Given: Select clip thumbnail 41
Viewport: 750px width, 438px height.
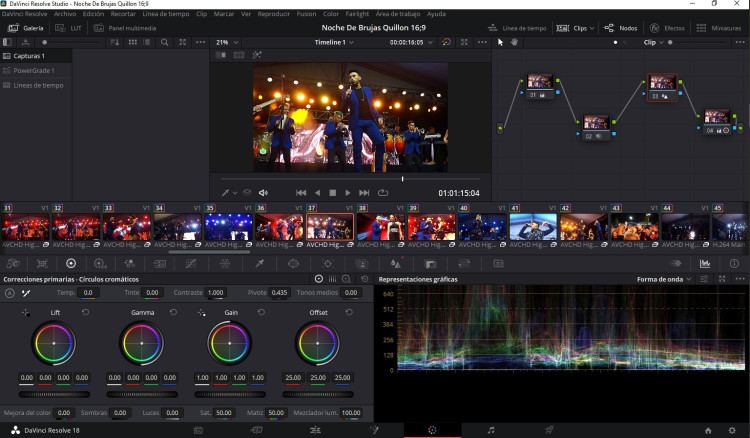Looking at the screenshot, I should click(533, 227).
